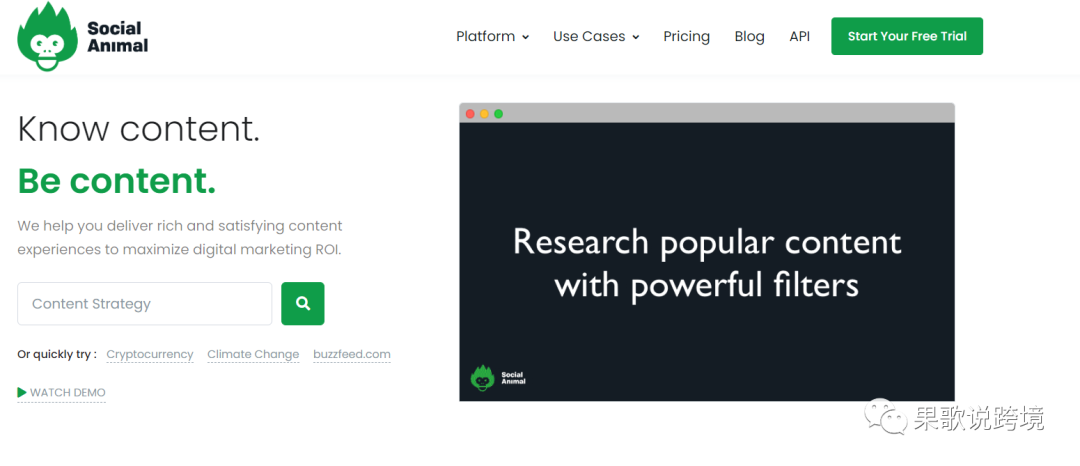The image size is (1080, 466).
Task: Click the "Or quickly try :" label
Action: point(57,354)
